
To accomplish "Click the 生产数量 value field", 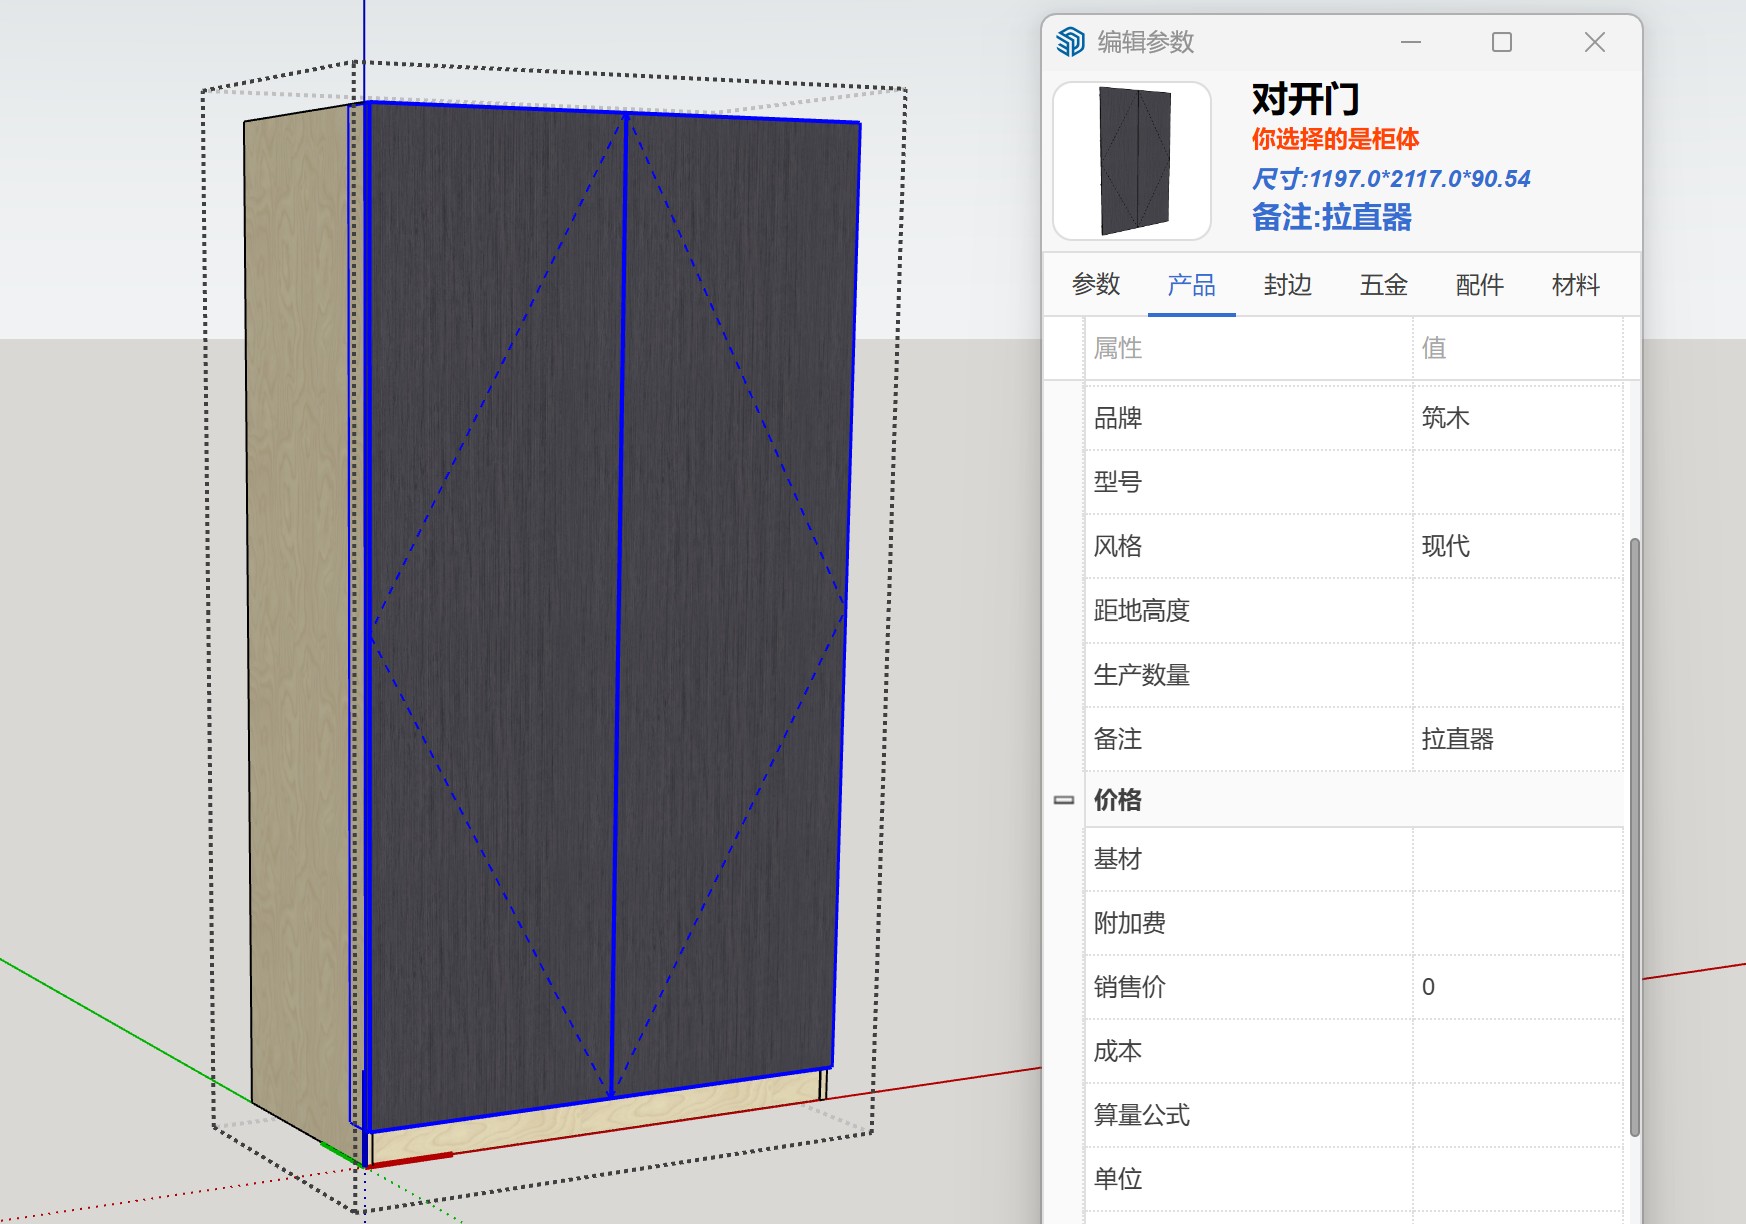I will [x=1515, y=675].
